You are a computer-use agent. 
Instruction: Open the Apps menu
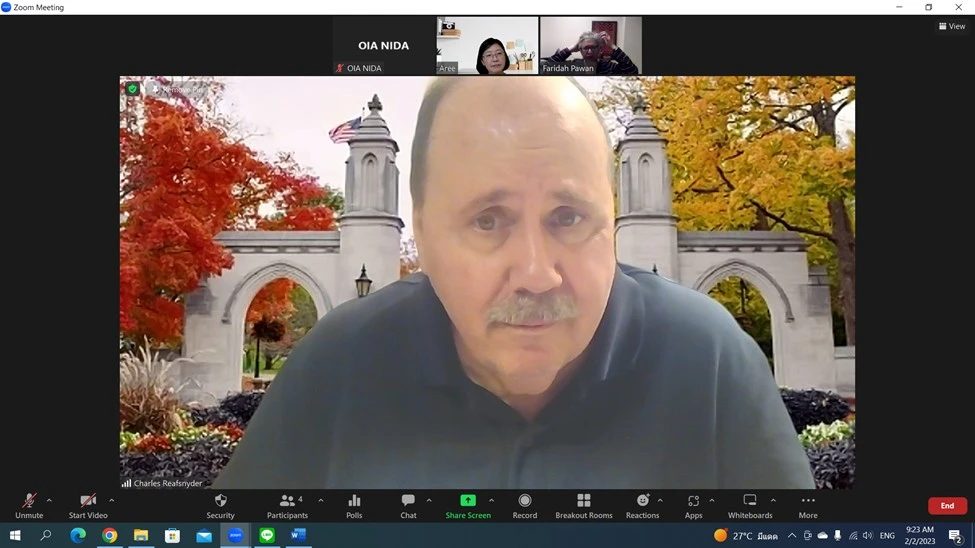[693, 505]
